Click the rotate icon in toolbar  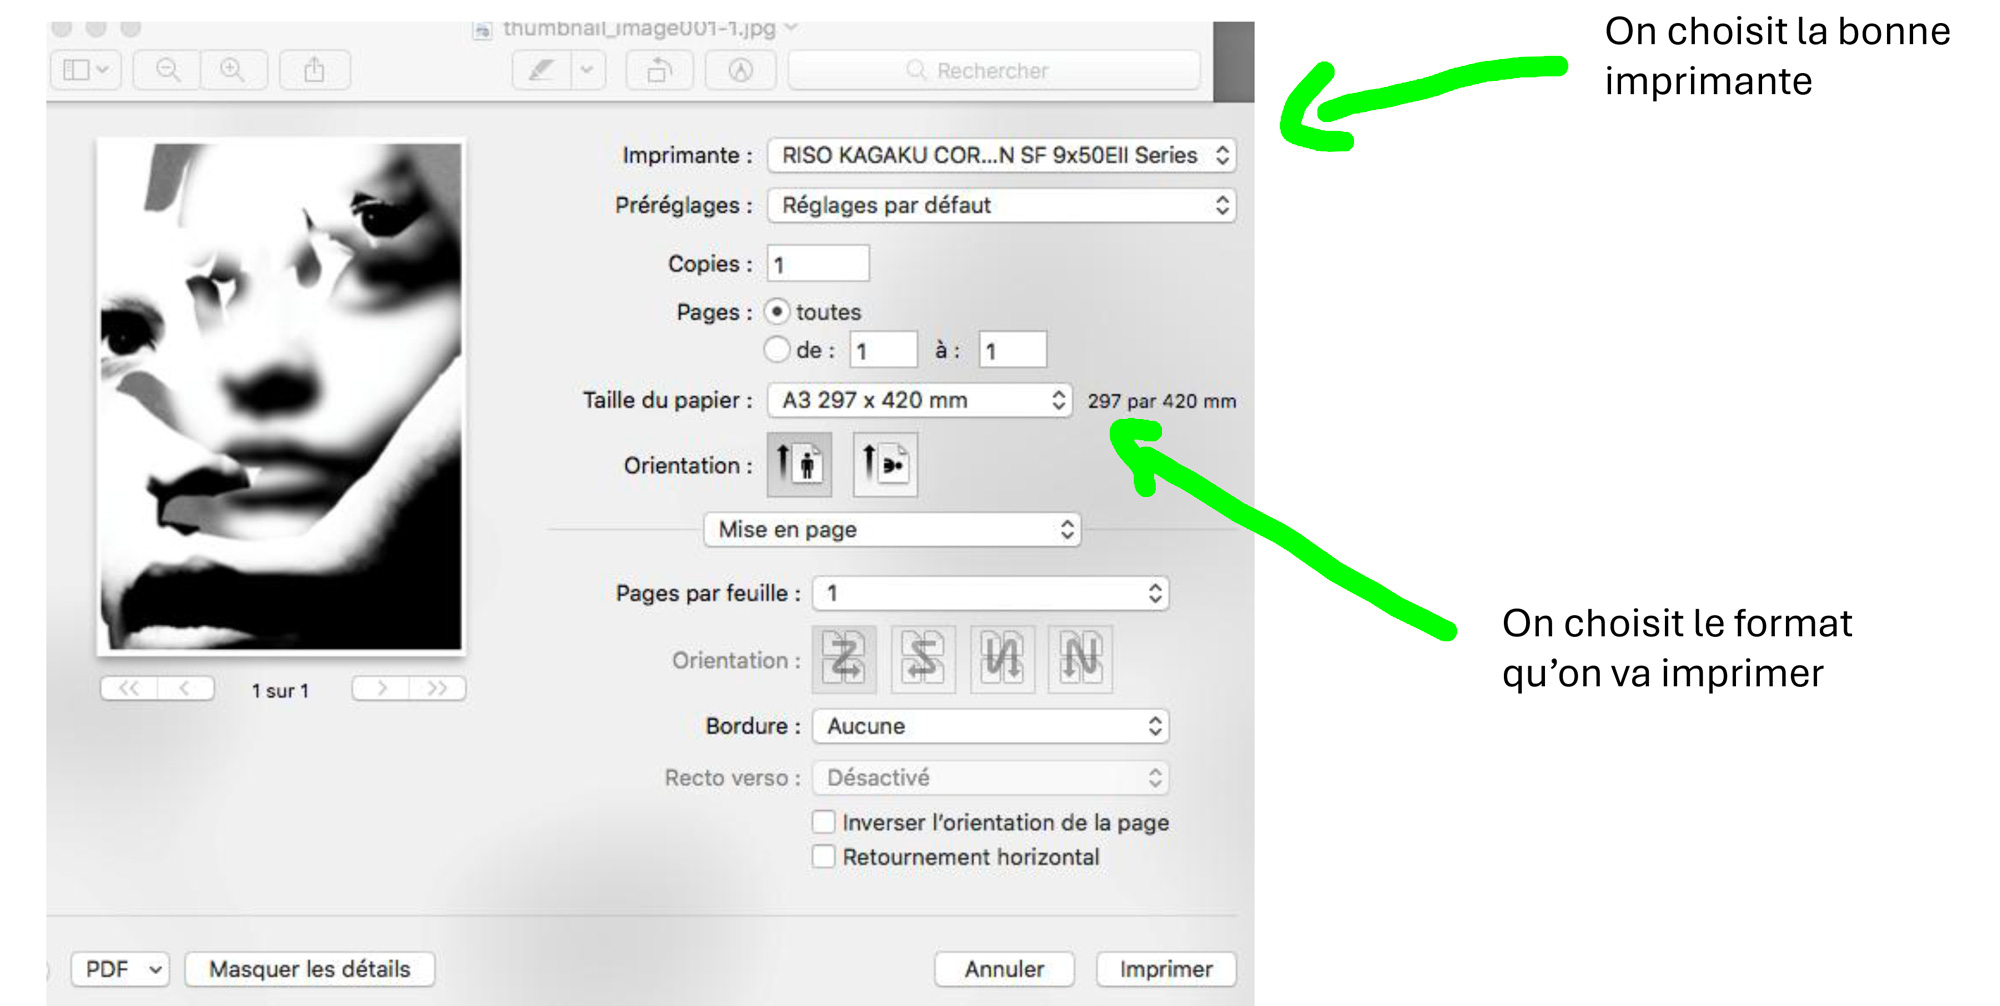(659, 70)
